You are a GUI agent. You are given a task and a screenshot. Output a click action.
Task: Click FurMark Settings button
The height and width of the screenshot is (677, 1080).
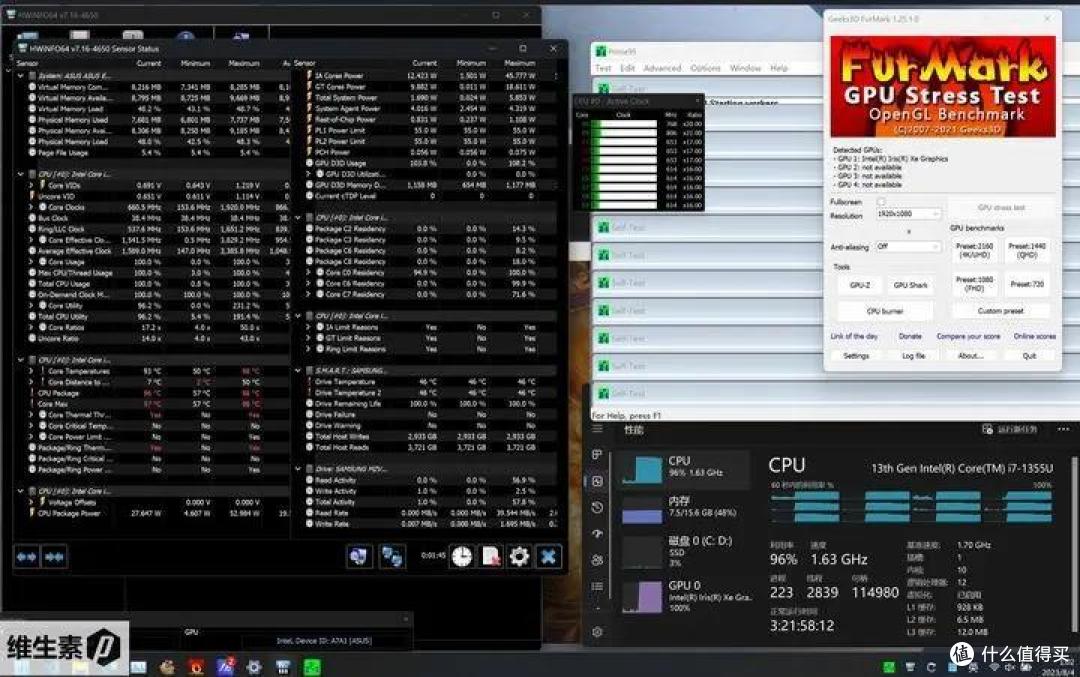(x=856, y=356)
